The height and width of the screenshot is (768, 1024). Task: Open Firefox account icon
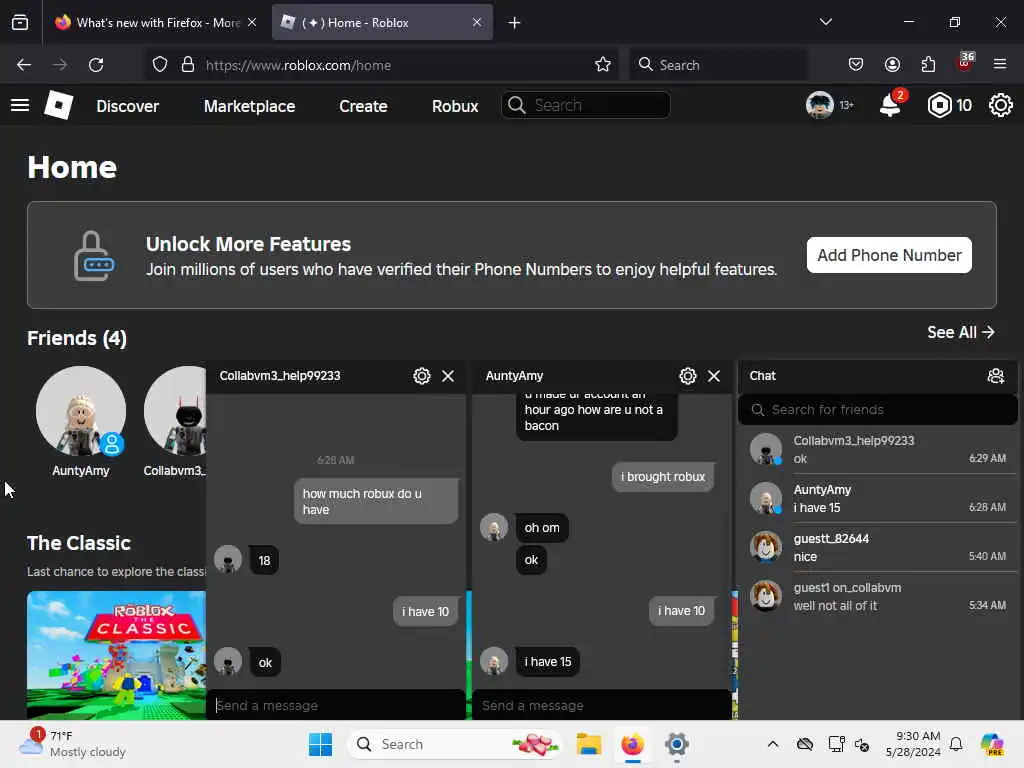coord(892,65)
